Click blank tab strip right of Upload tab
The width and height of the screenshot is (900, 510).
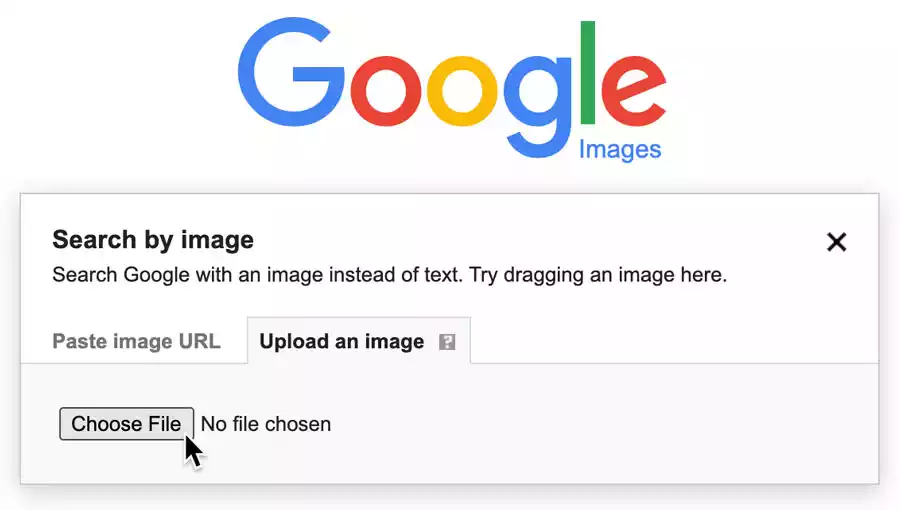pyautogui.click(x=670, y=341)
